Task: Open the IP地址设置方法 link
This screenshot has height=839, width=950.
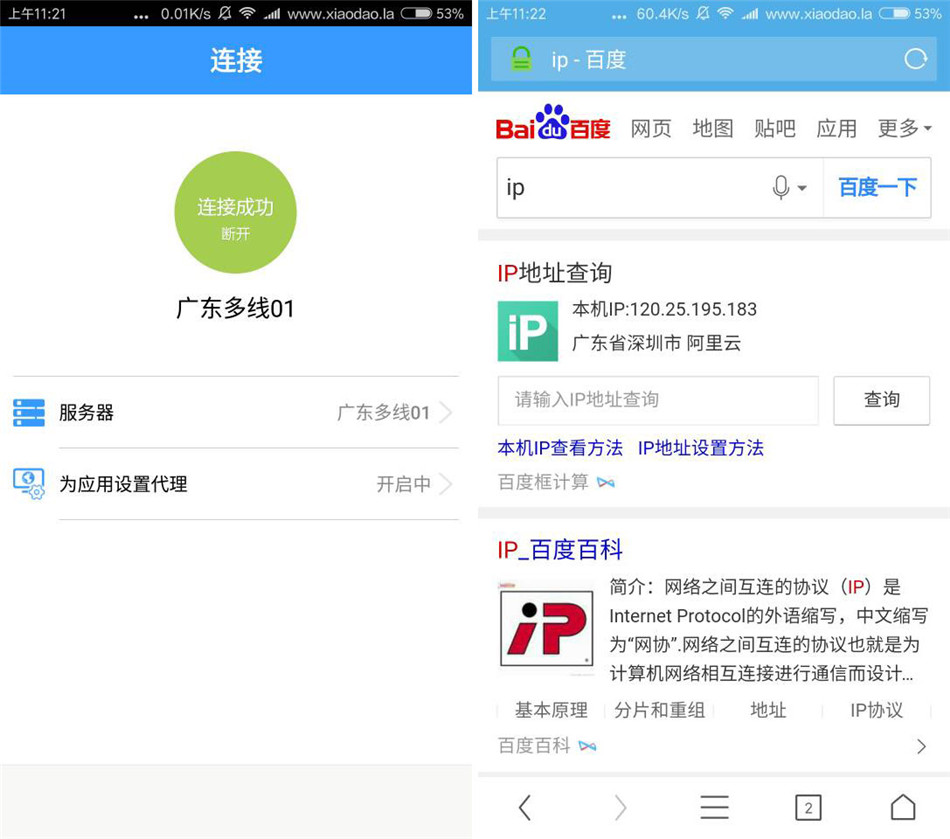Action: click(700, 448)
